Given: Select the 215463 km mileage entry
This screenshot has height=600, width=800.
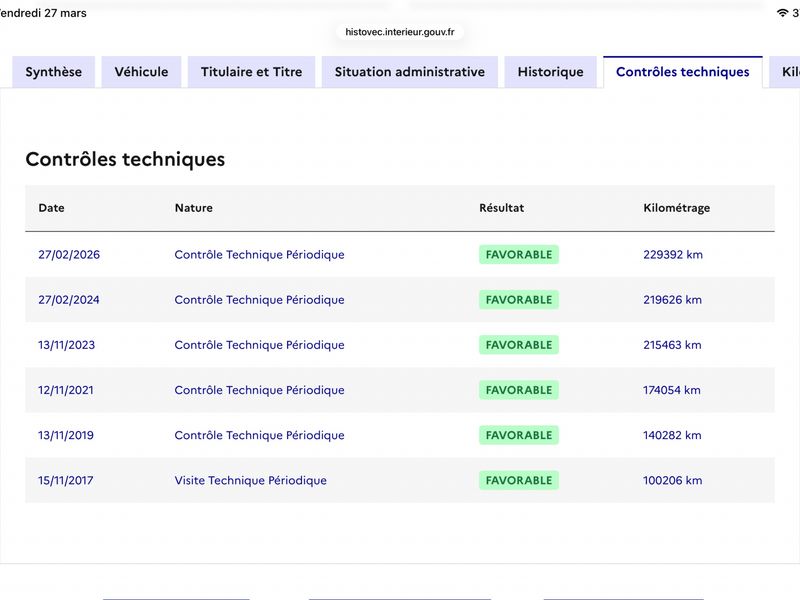Looking at the screenshot, I should [x=672, y=345].
